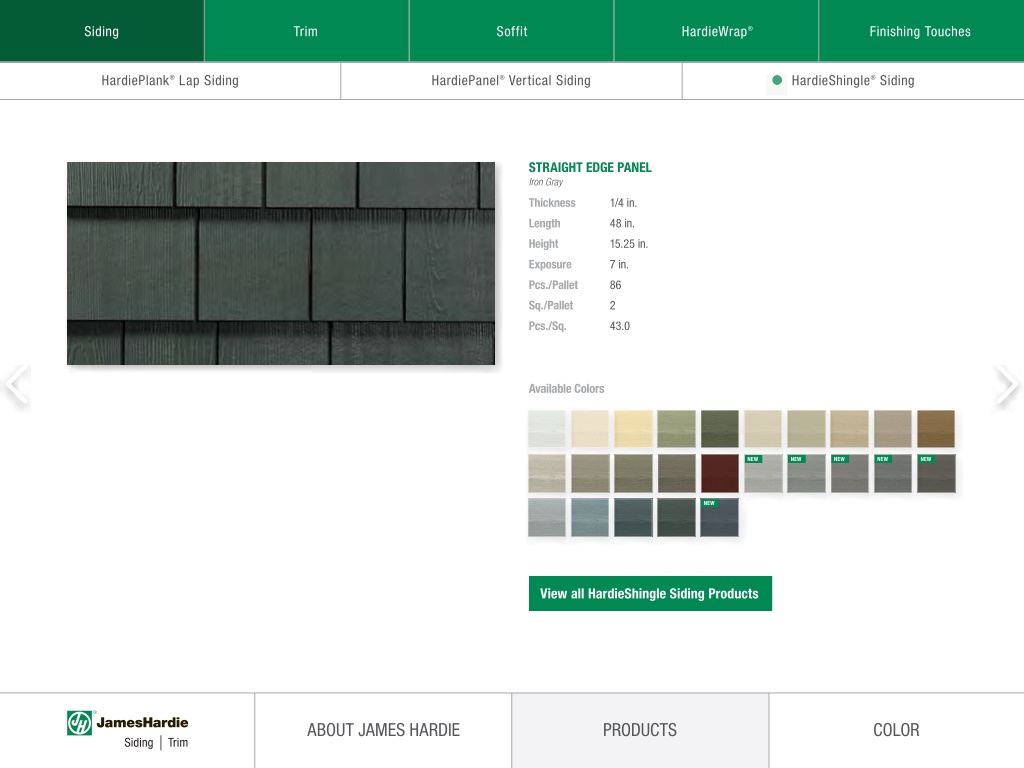The height and width of the screenshot is (768, 1024).
Task: Choose the light yellow swatch in first row
Action: click(x=633, y=428)
